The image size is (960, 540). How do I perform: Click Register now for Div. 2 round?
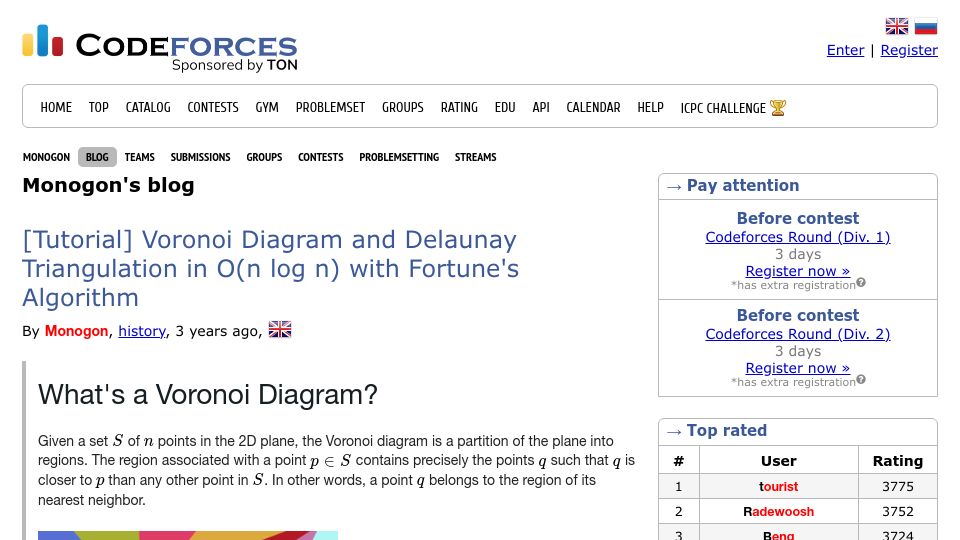pyautogui.click(x=798, y=368)
